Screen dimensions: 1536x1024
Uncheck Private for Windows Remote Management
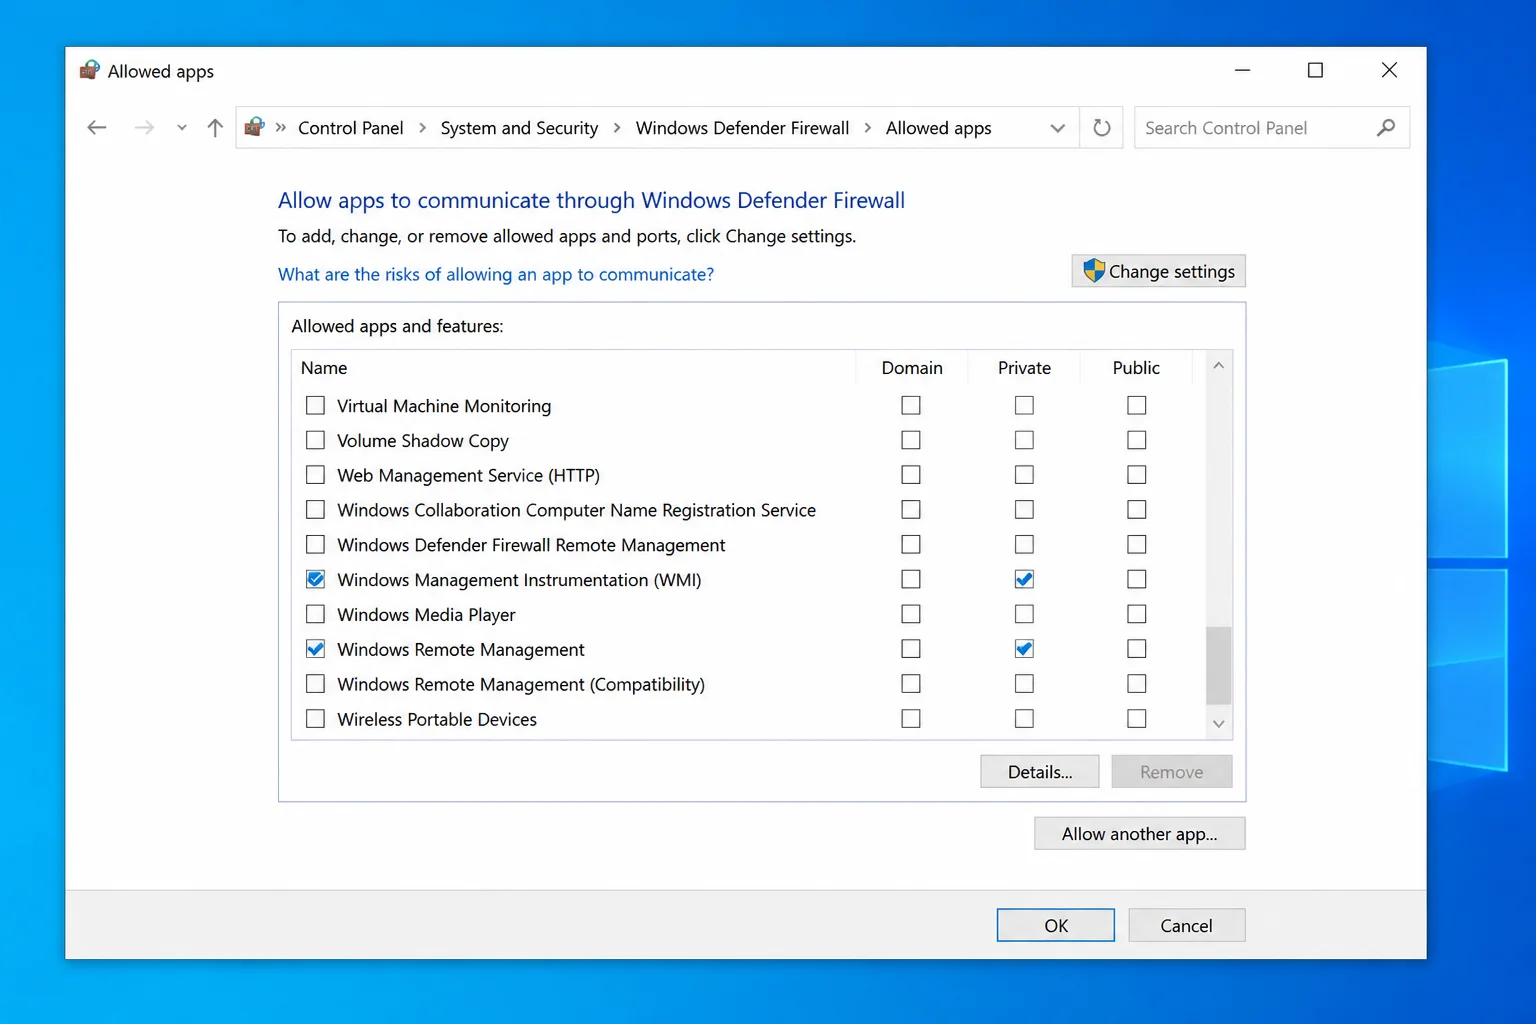point(1024,649)
